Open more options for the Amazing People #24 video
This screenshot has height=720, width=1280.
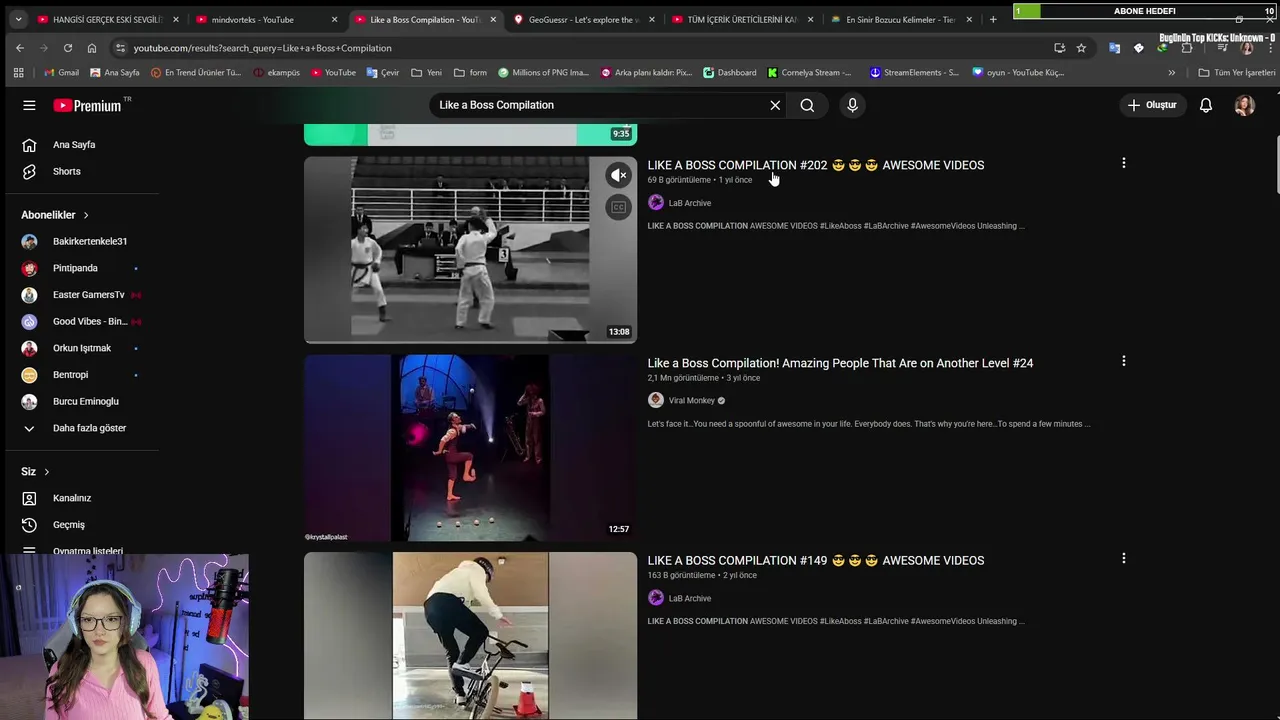tap(1123, 361)
